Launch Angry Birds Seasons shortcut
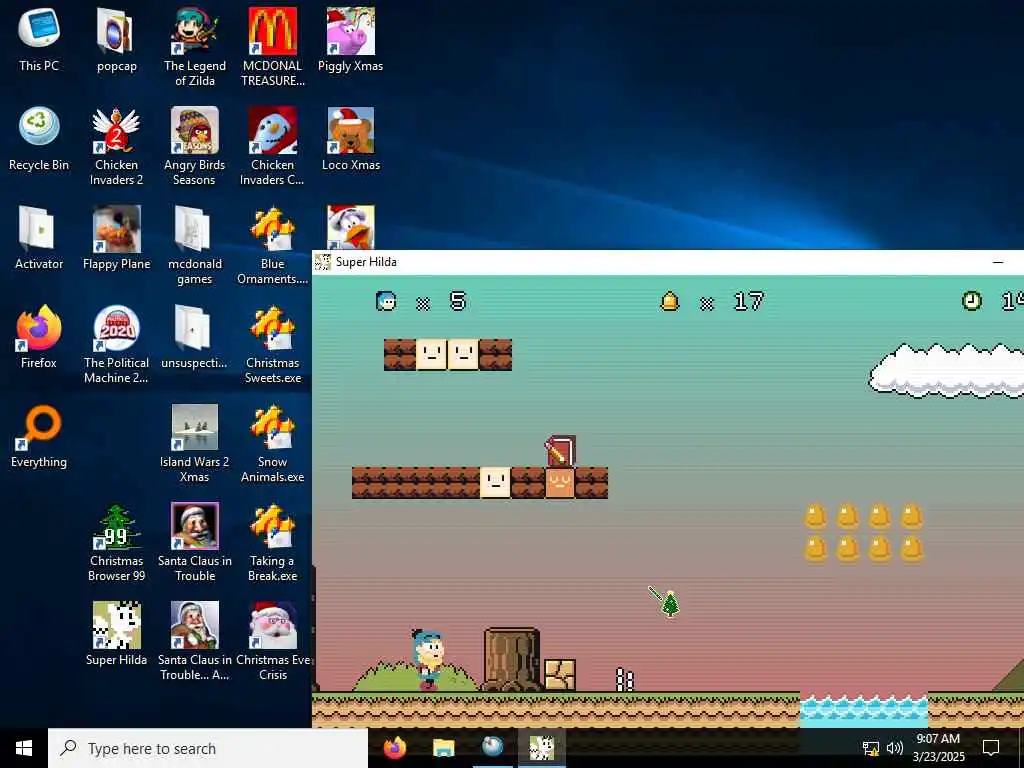 pos(195,146)
